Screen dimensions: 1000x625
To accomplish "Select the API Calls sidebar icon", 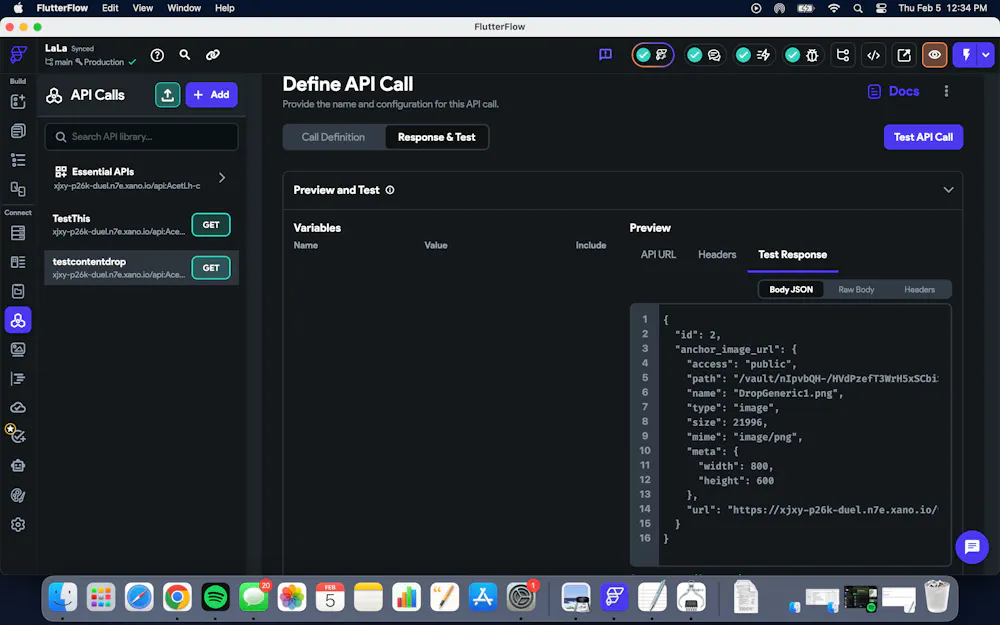I will coord(18,320).
